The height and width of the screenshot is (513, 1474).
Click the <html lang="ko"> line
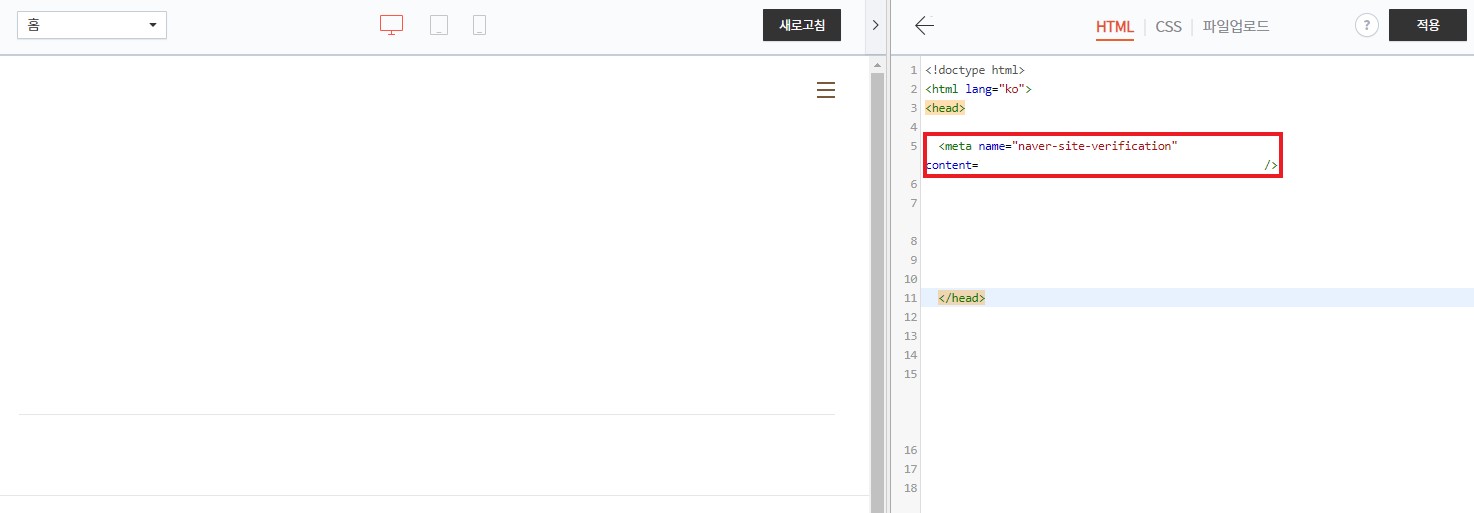[x=978, y=89]
